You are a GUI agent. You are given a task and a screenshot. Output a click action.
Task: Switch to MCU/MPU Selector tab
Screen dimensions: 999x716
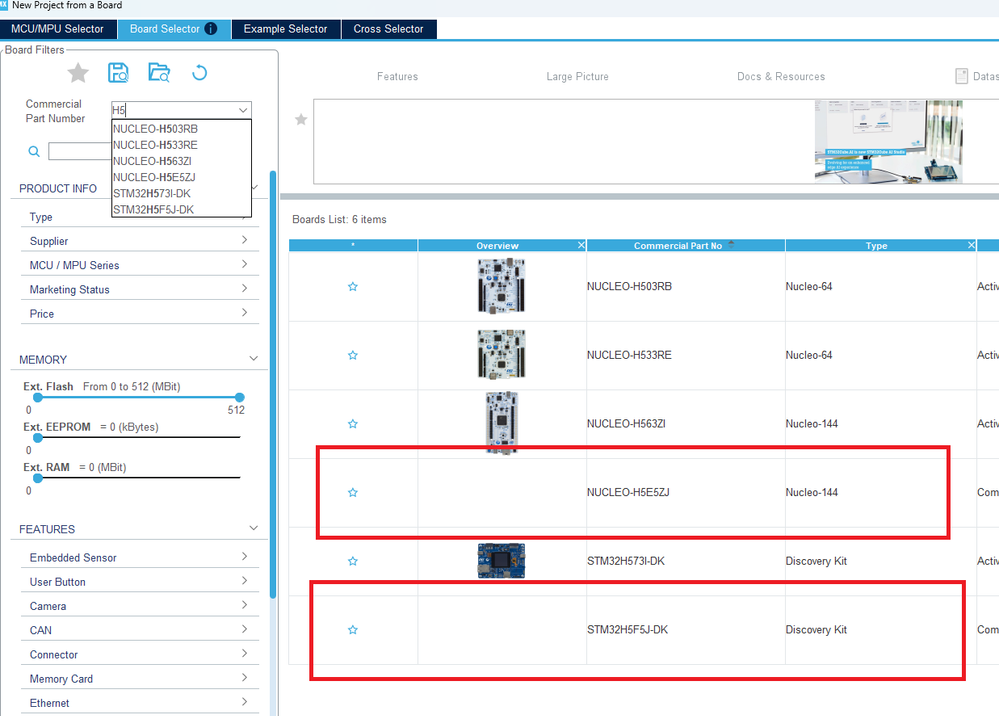[x=57, y=29]
